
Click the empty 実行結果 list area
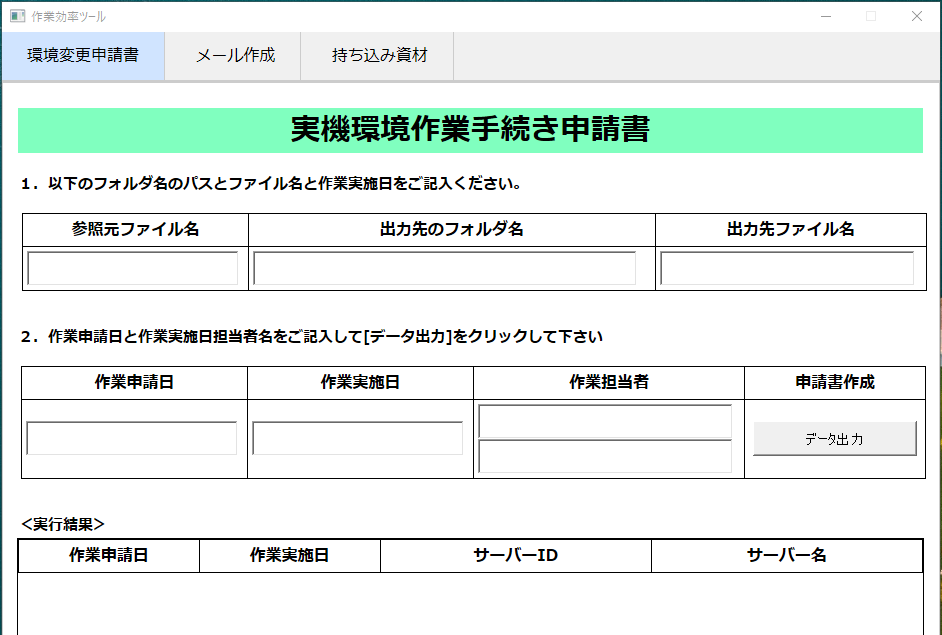point(470,604)
